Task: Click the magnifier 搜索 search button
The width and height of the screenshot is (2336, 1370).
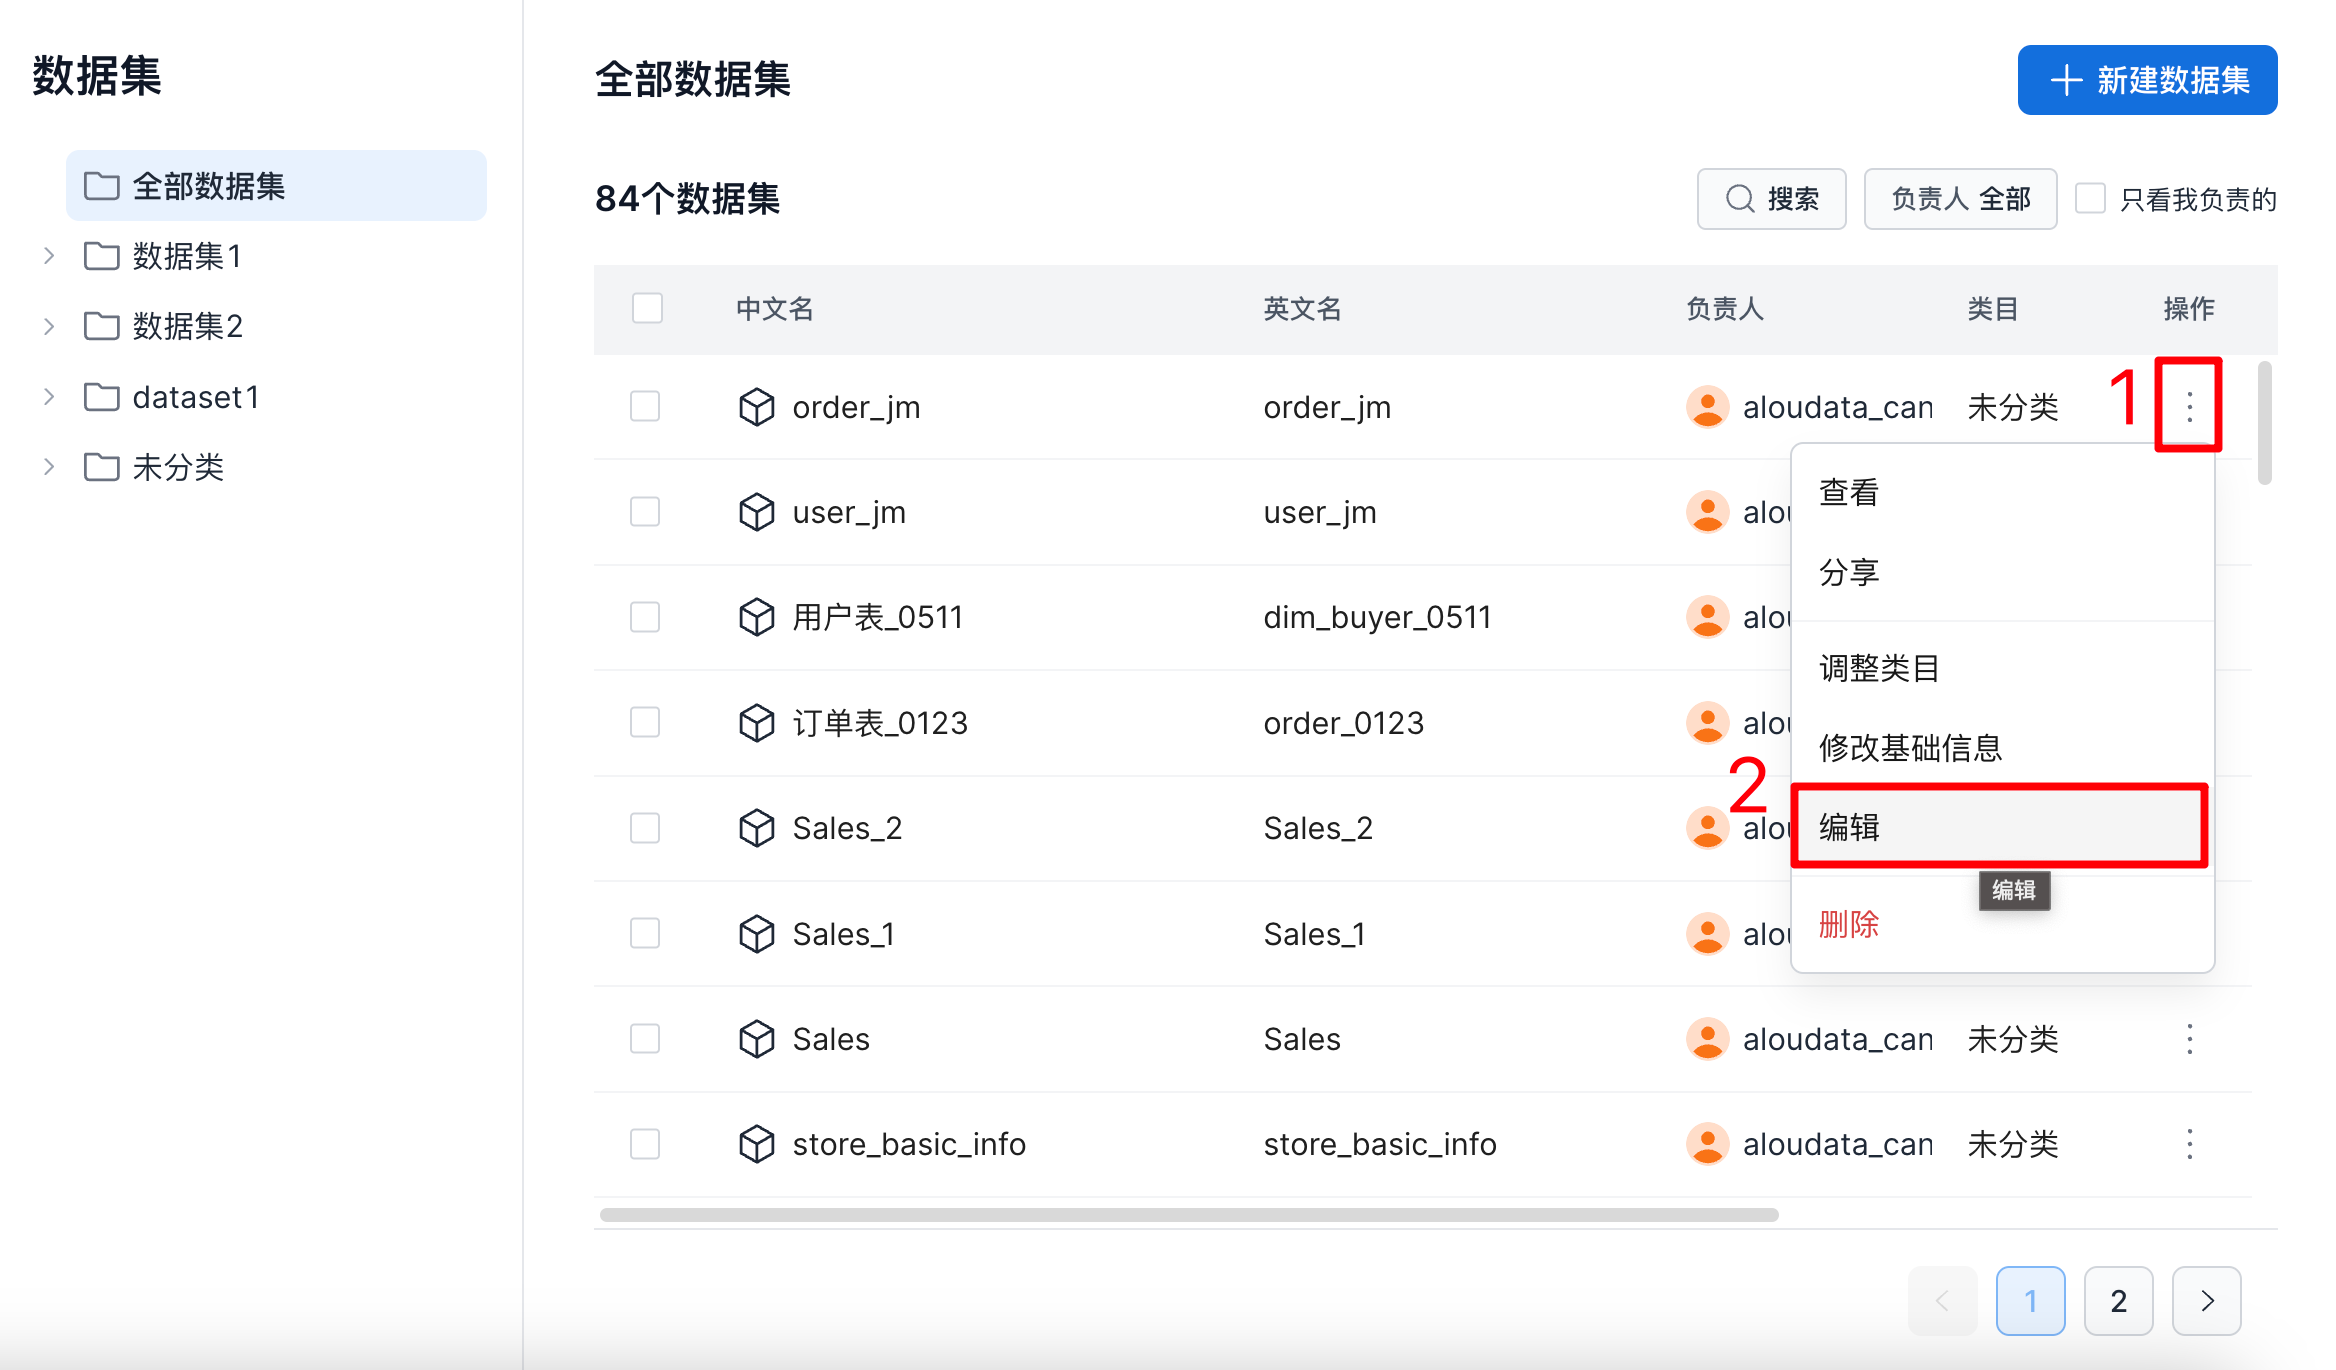Action: 1771,199
